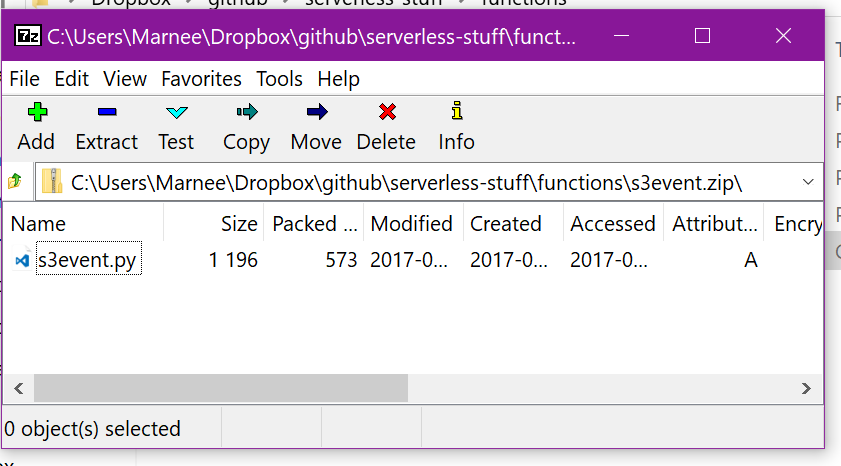Image resolution: width=841 pixels, height=466 pixels.
Task: Open the Favorites menu
Action: tap(201, 79)
